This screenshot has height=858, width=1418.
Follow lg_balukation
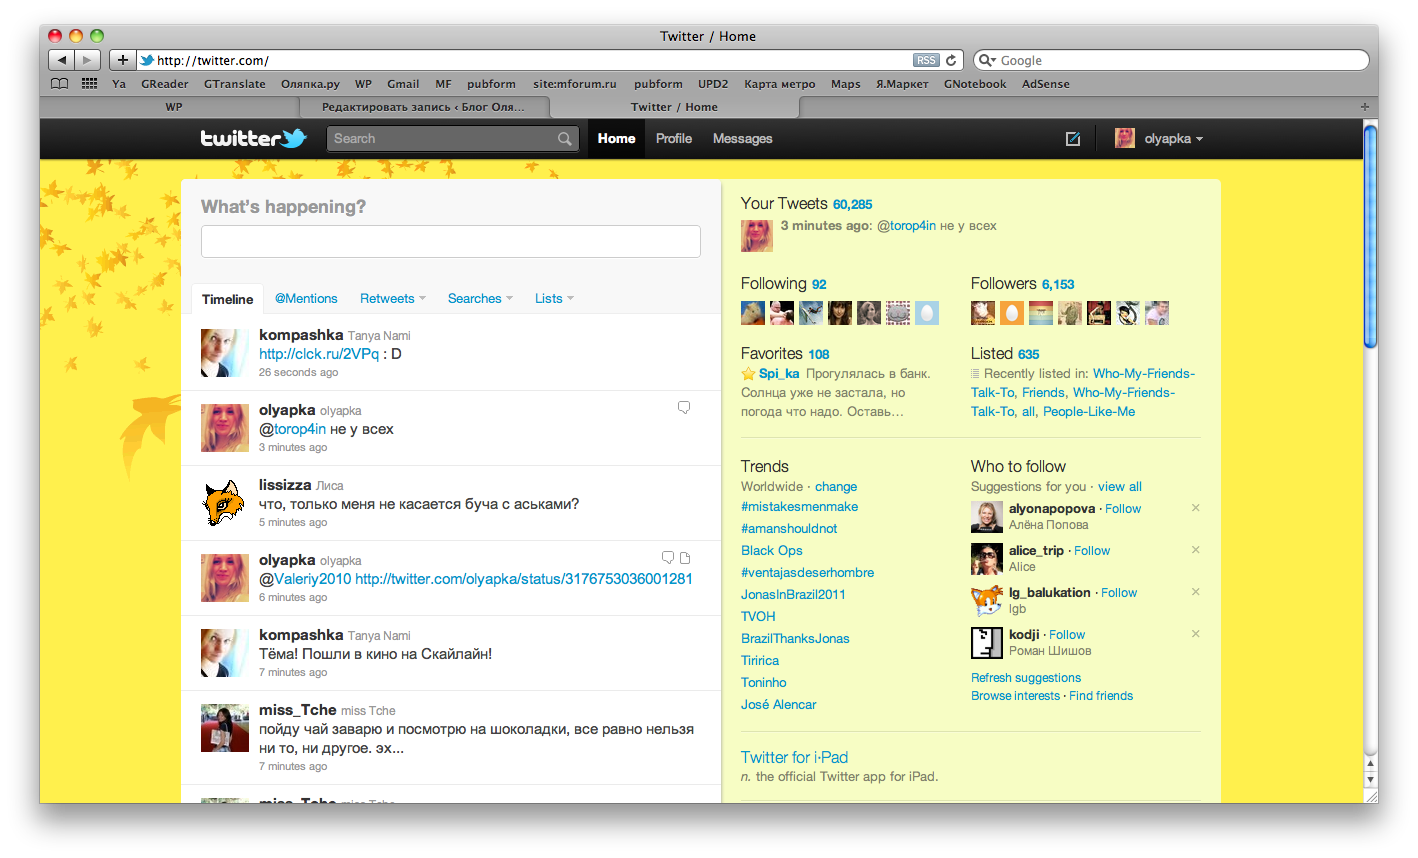(x=1119, y=592)
